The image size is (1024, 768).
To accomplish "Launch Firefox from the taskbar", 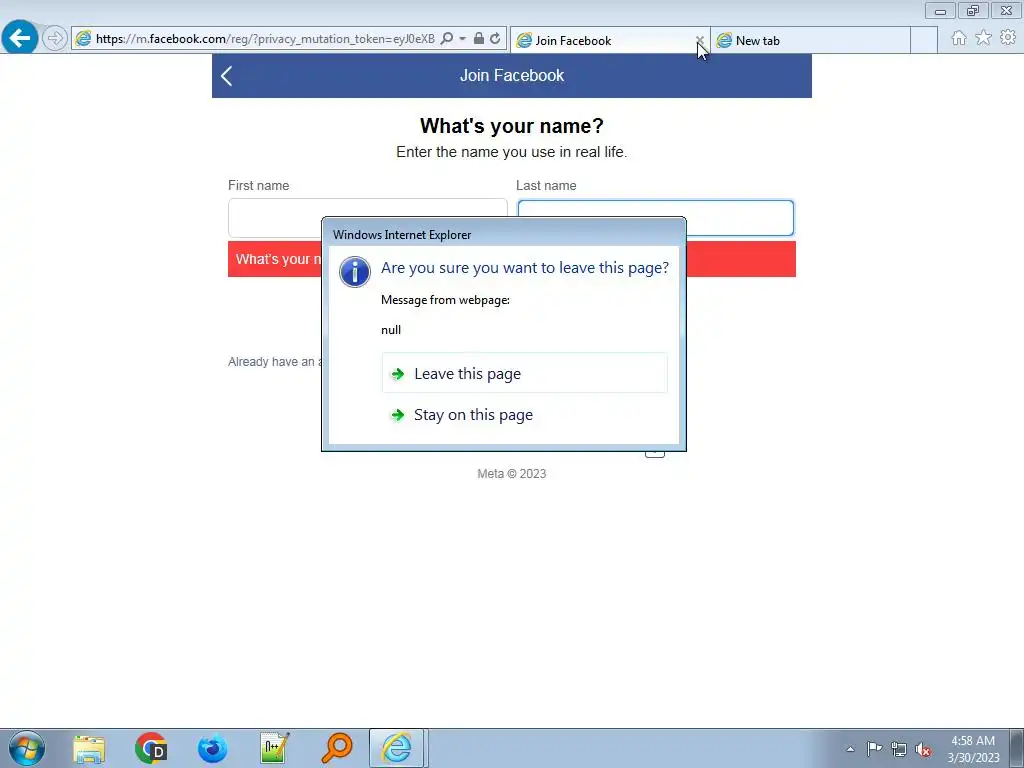I will tap(212, 749).
